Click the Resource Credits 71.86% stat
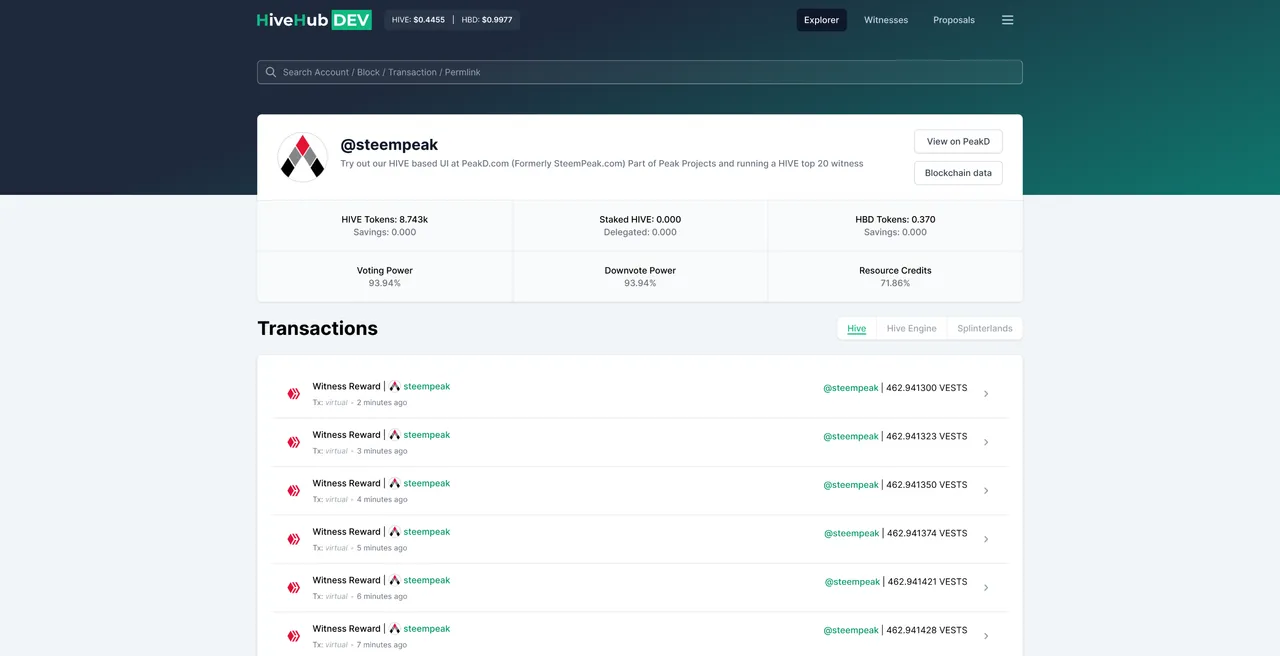Image resolution: width=1280 pixels, height=656 pixels. 895,276
